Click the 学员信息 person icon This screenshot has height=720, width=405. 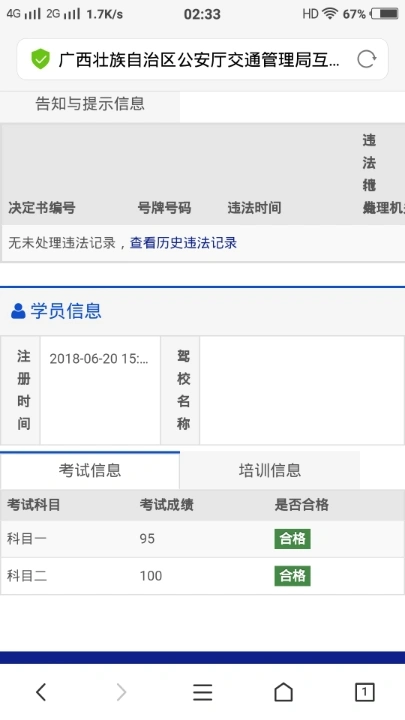point(18,311)
